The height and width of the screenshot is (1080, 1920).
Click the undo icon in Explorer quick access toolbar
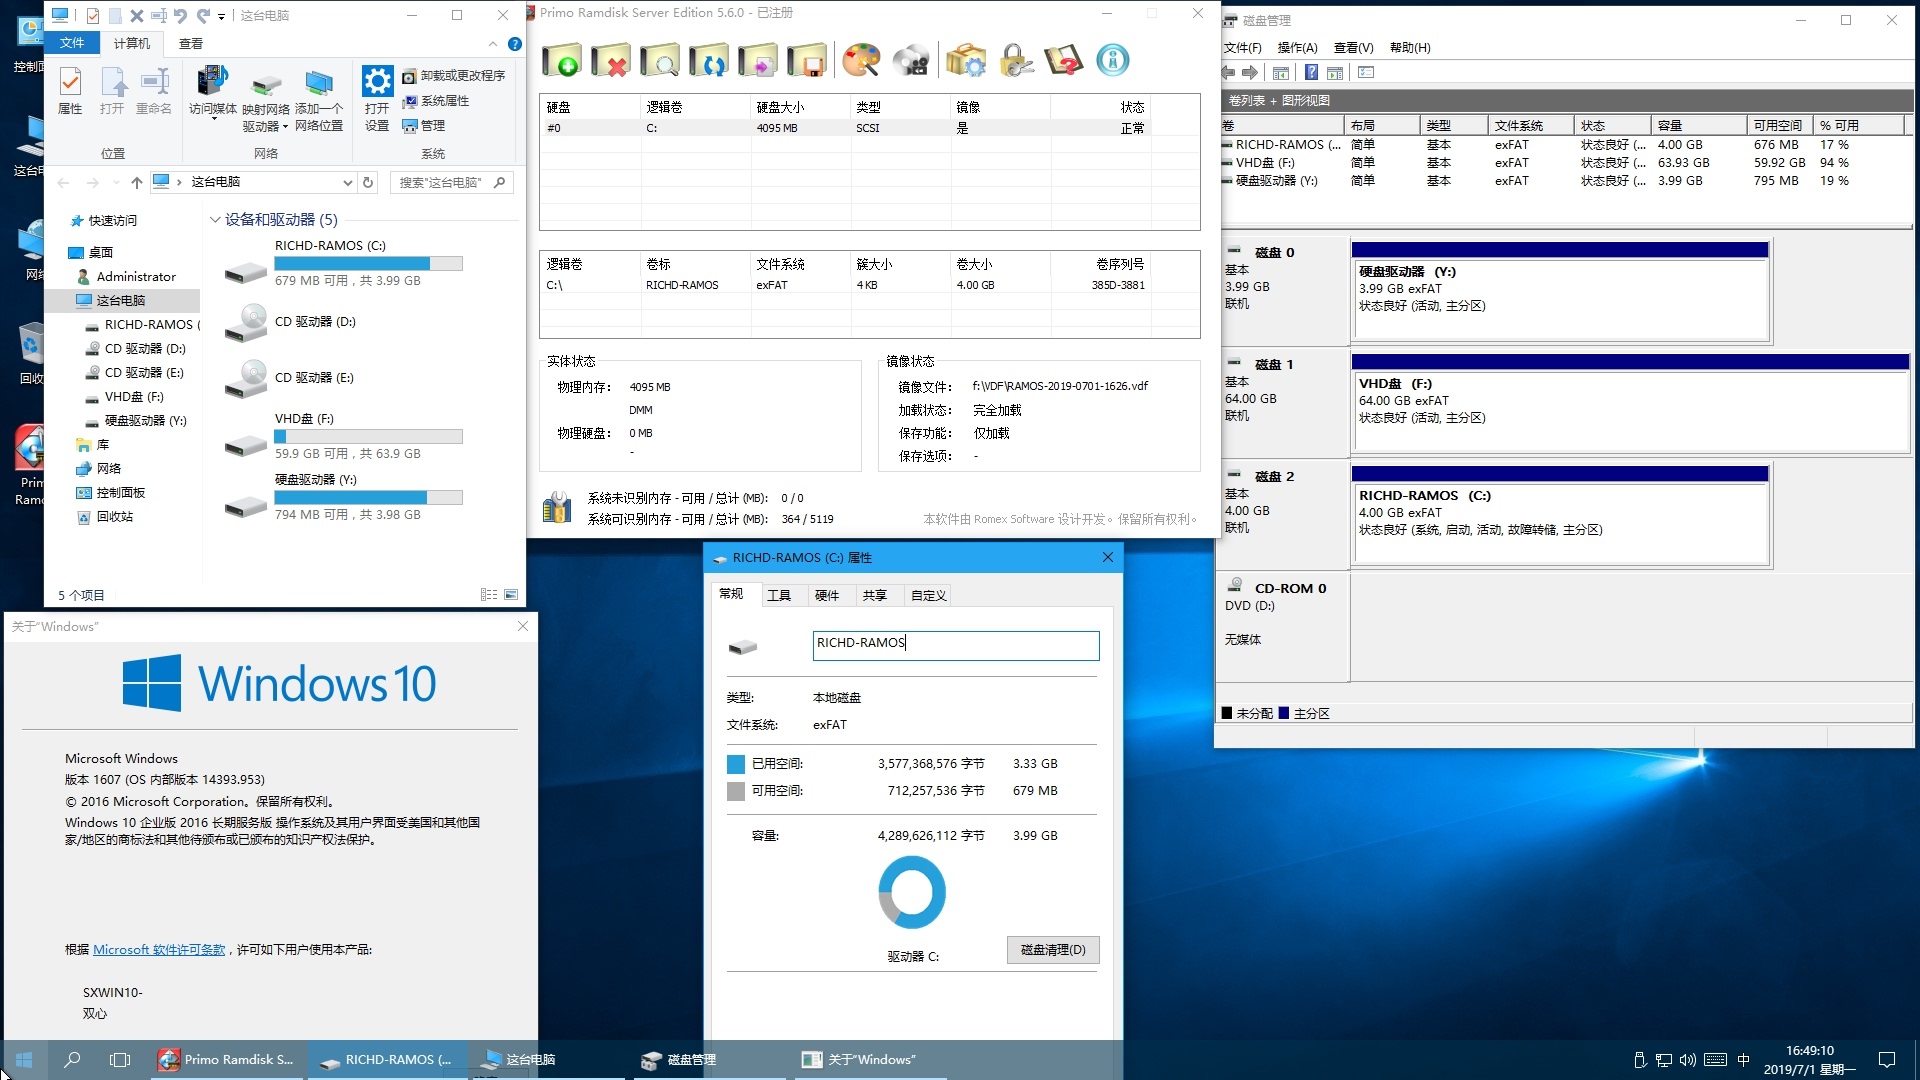[180, 15]
